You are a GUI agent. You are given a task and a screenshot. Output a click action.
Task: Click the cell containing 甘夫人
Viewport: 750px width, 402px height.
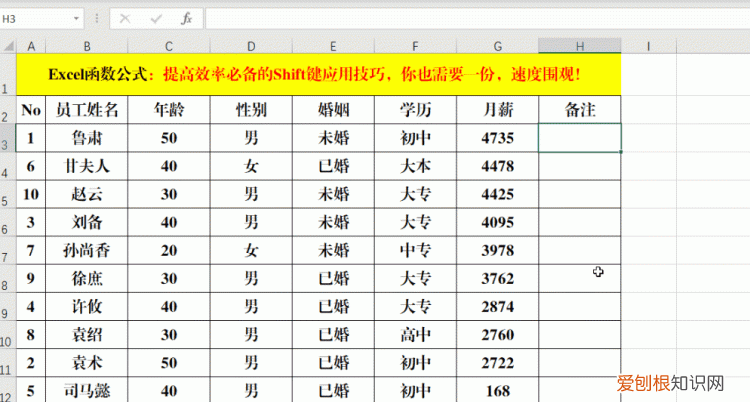87,166
